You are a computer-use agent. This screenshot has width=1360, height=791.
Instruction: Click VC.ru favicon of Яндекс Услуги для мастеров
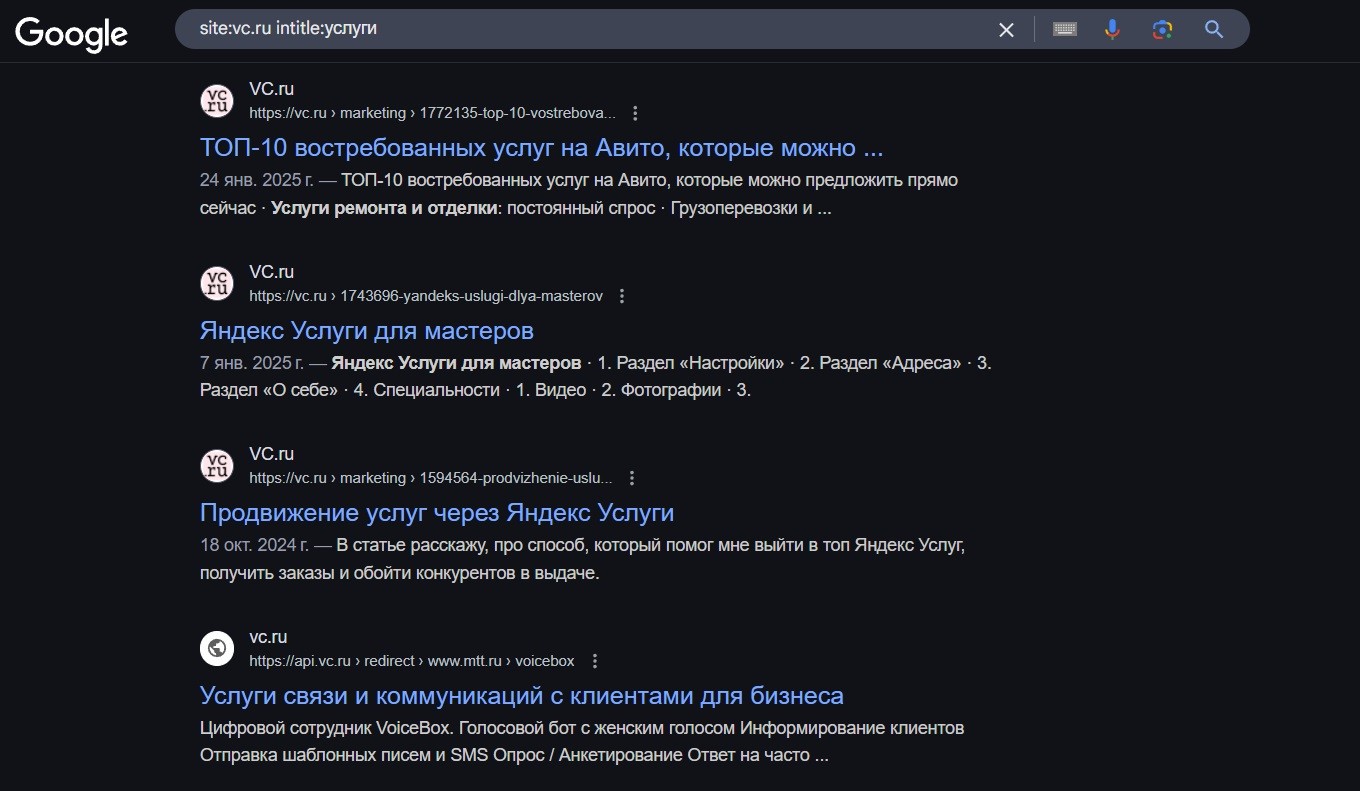click(217, 284)
